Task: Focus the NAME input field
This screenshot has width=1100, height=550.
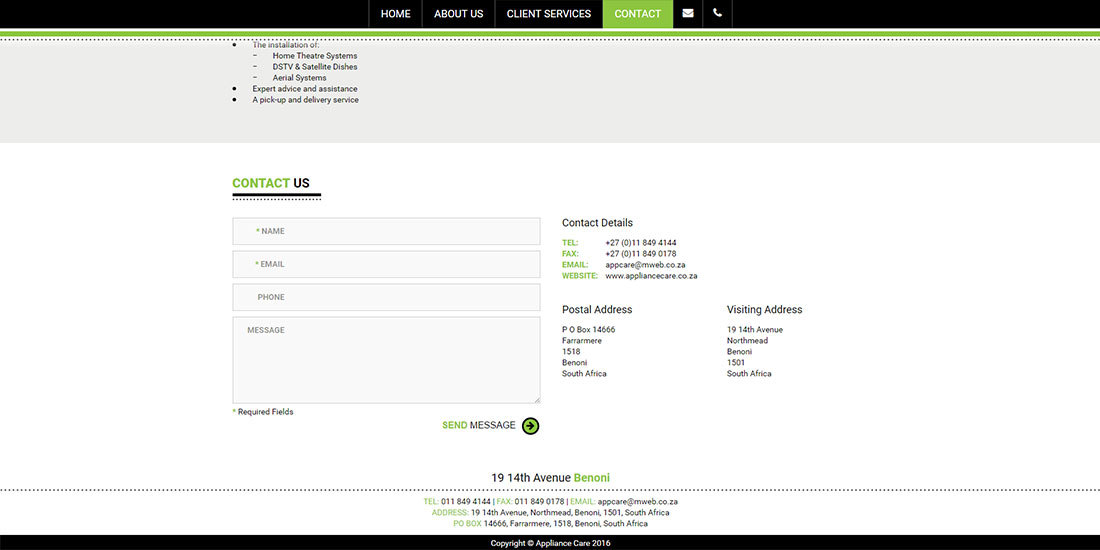Action: pyautogui.click(x=387, y=231)
